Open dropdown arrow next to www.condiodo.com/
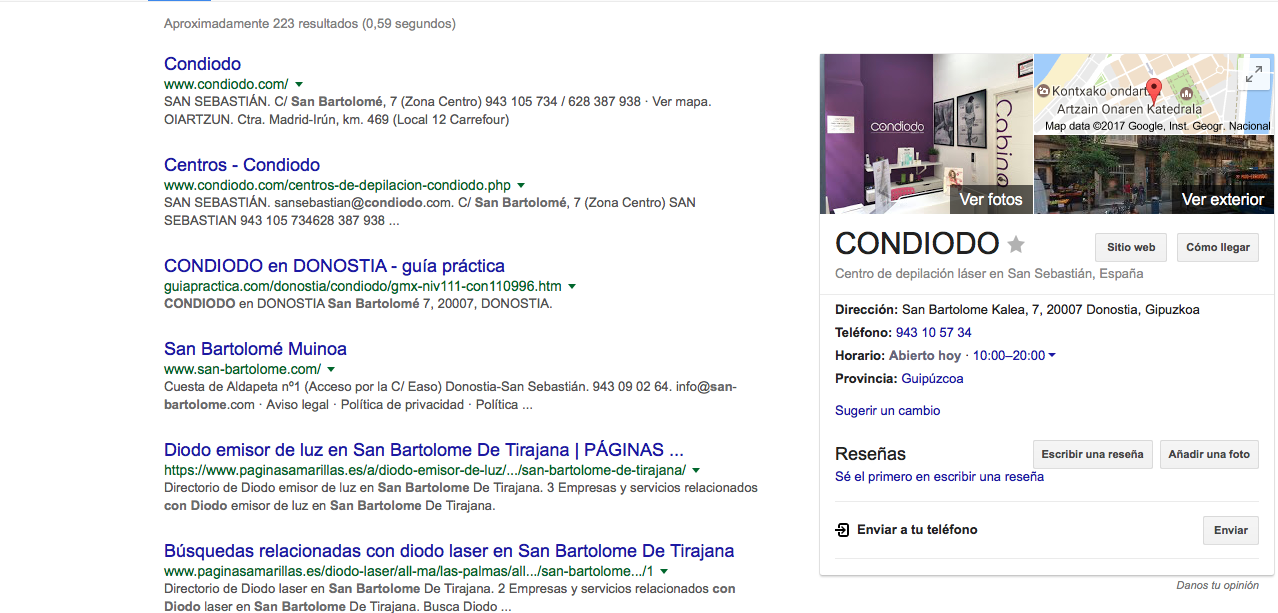1278x613 pixels. [299, 85]
